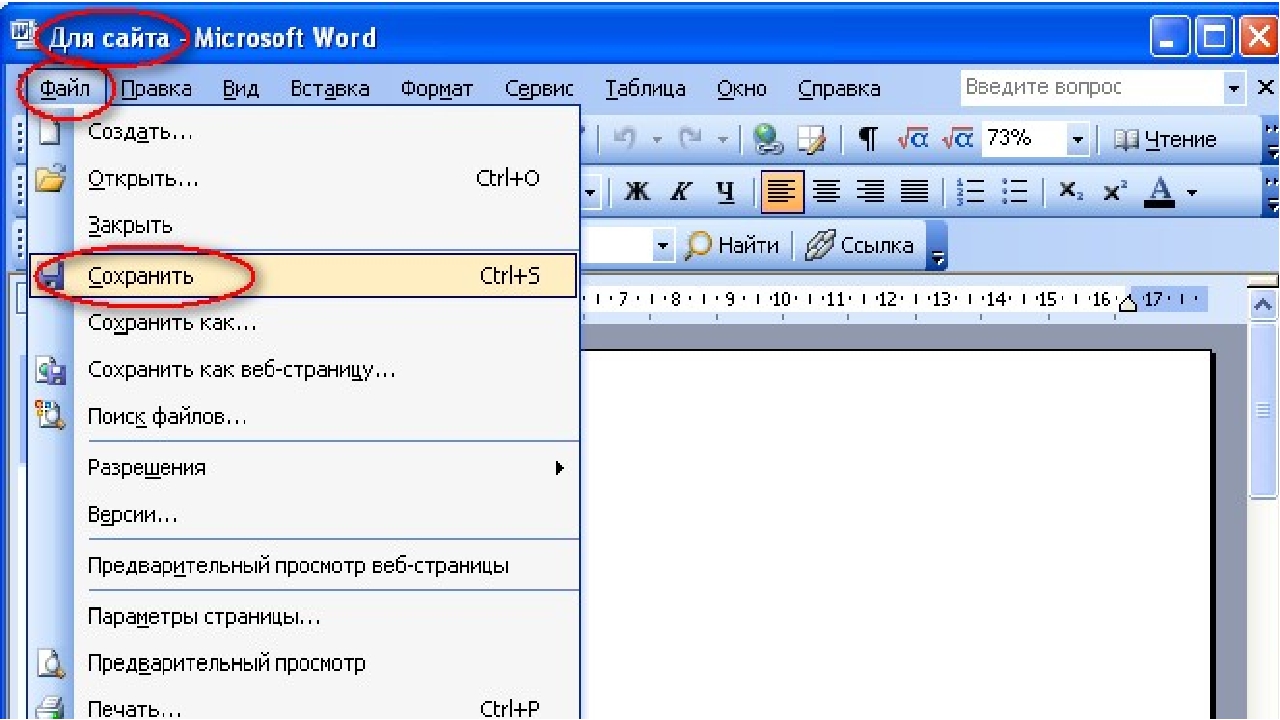1280x720 pixels.
Task: Click the search icon beside Поиск файлов...
Action: [50, 416]
